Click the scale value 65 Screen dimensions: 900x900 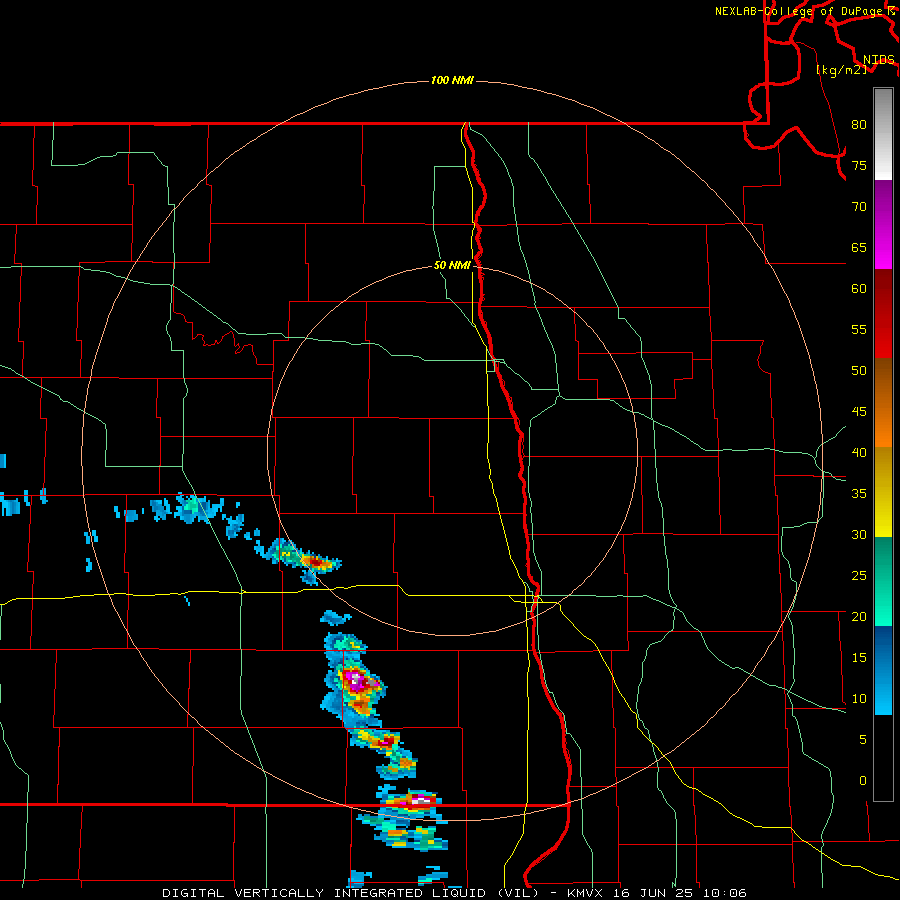(859, 247)
